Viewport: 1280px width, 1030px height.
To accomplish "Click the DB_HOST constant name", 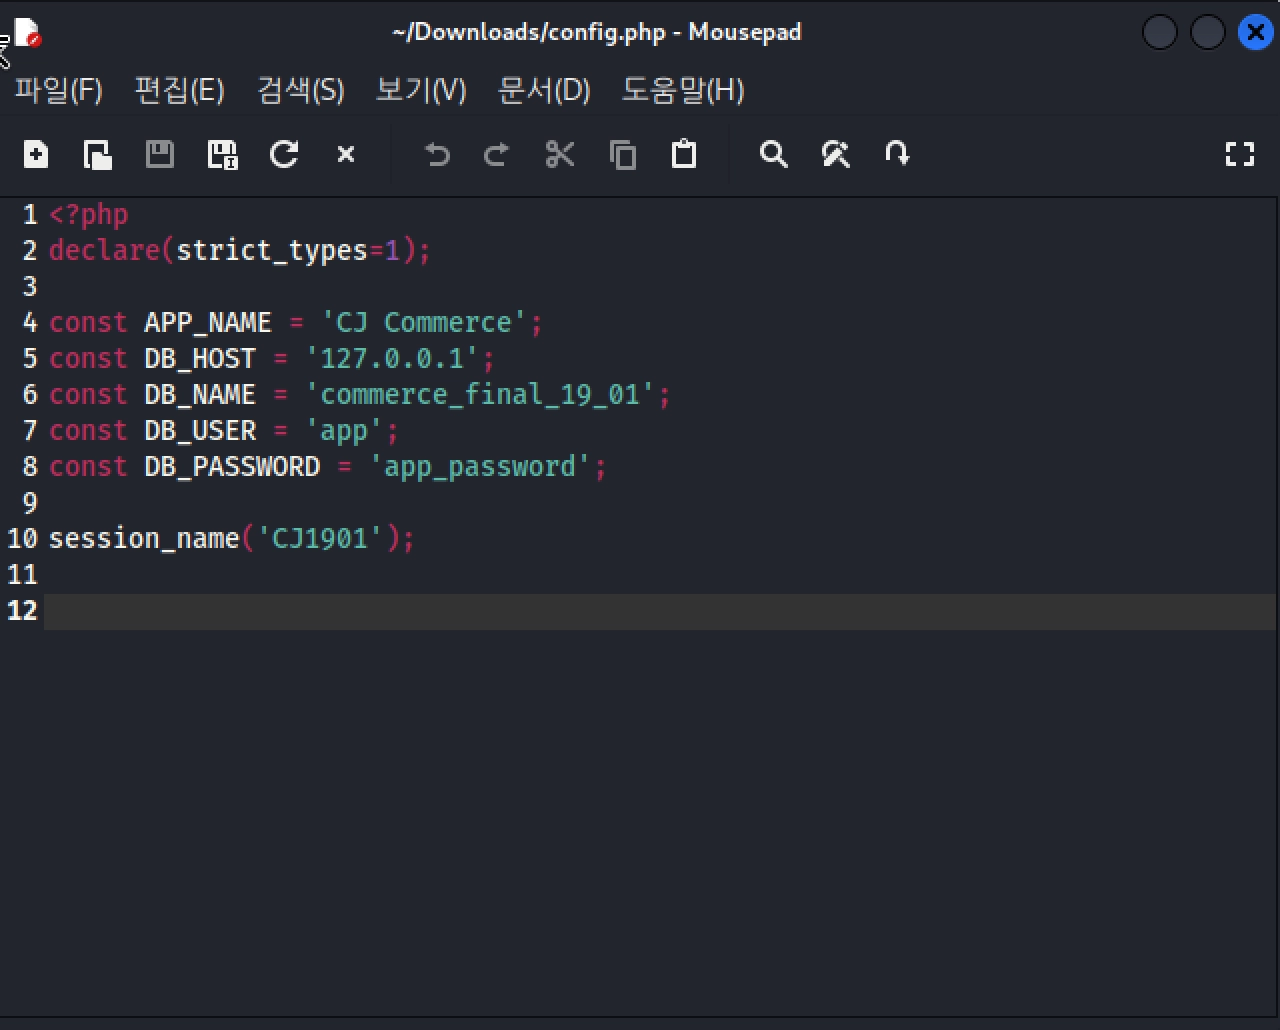I will pyautogui.click(x=200, y=358).
